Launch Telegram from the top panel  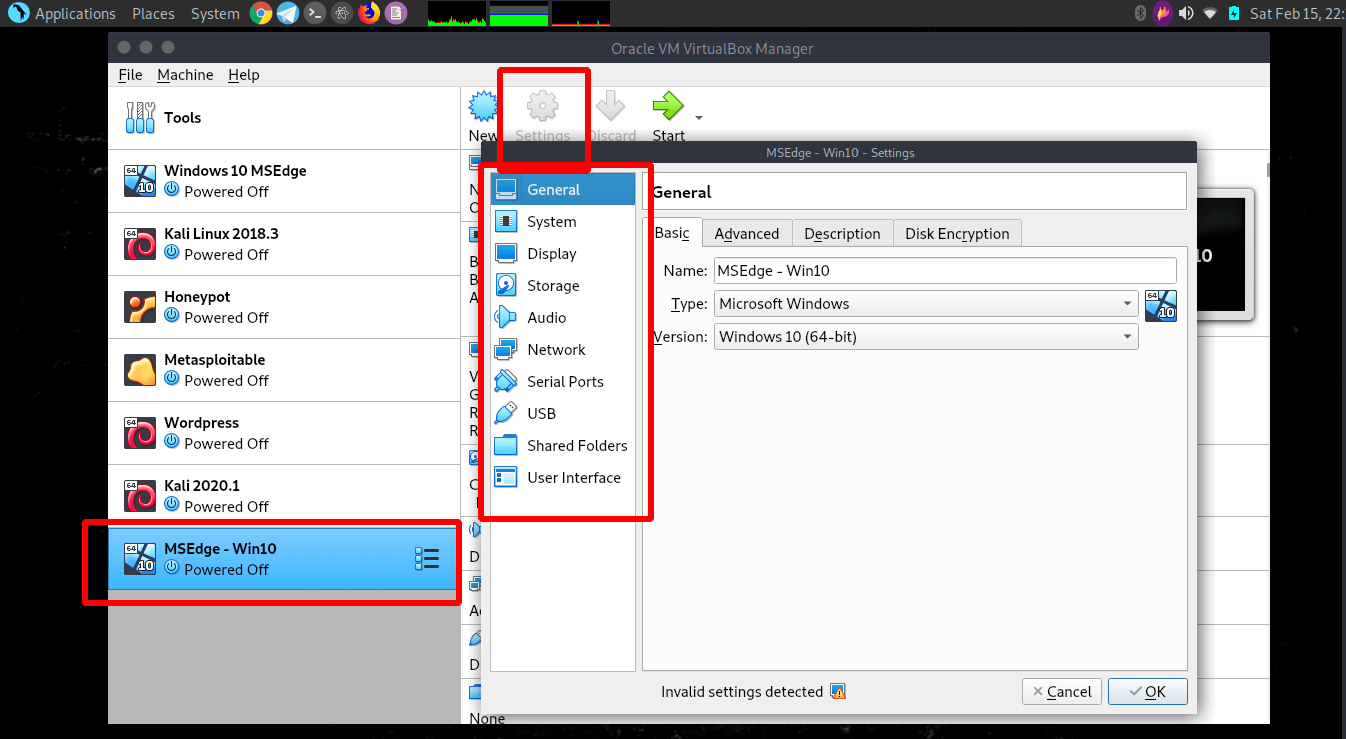click(288, 13)
